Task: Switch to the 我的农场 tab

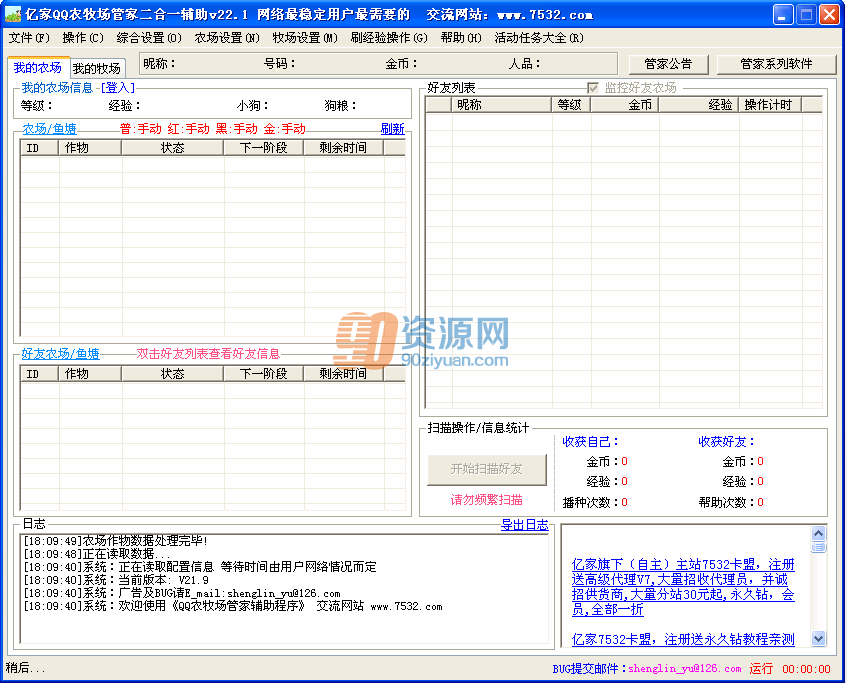Action: tap(38, 68)
